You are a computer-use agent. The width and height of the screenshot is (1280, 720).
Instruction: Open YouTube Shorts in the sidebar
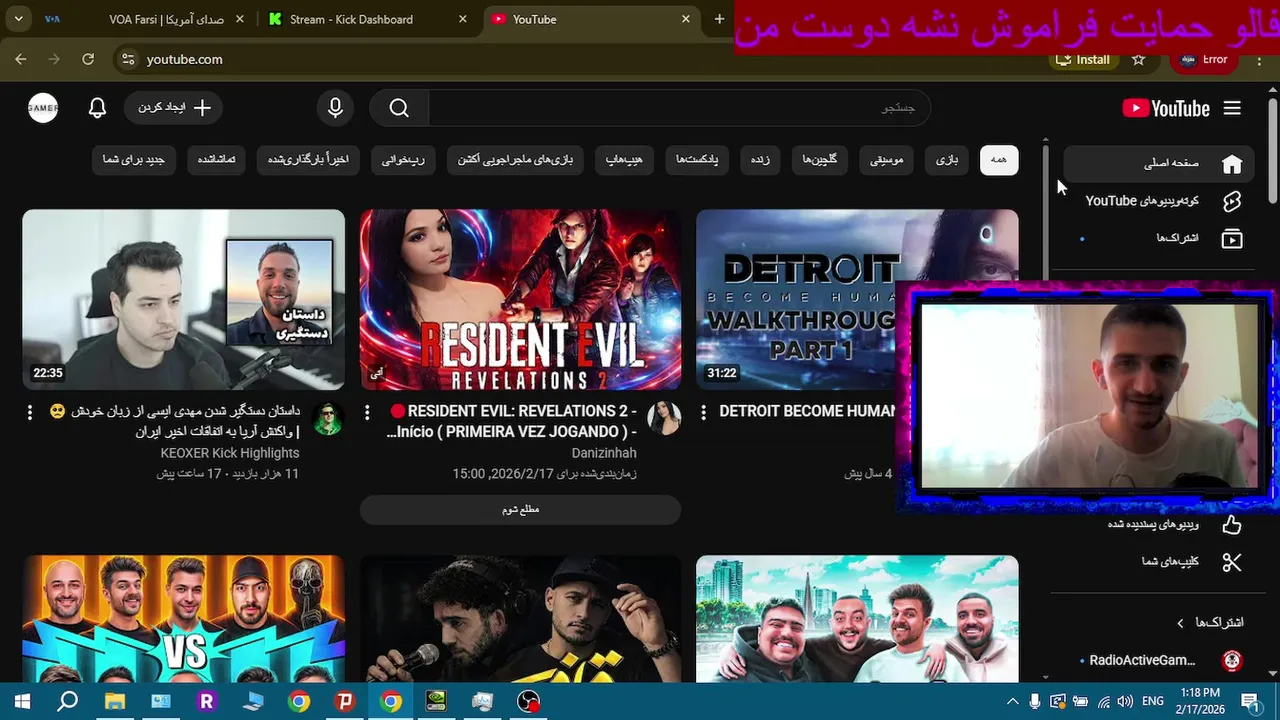pos(1159,201)
